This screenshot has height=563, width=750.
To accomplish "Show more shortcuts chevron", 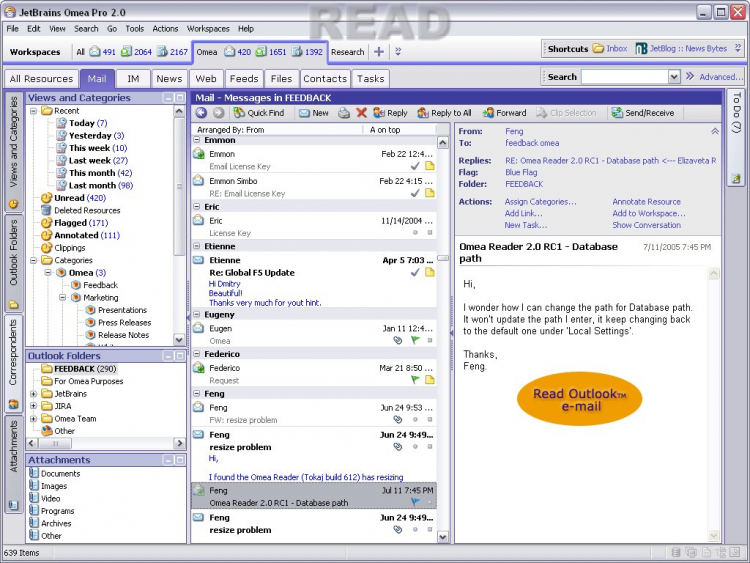I will coord(738,48).
